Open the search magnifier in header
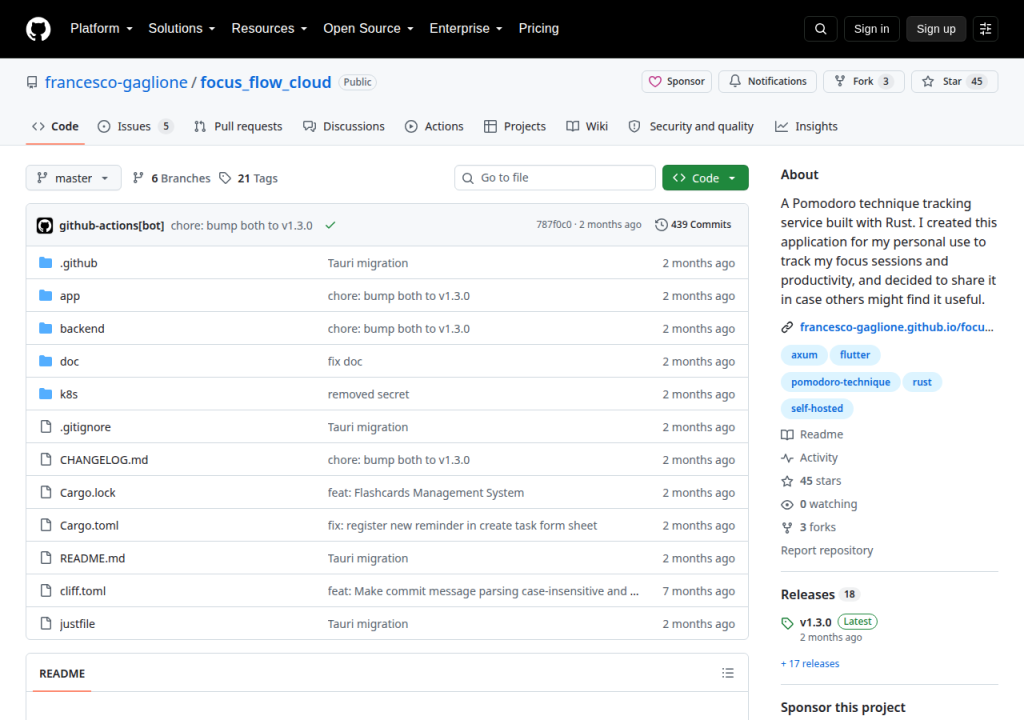This screenshot has width=1024, height=720. 820,29
